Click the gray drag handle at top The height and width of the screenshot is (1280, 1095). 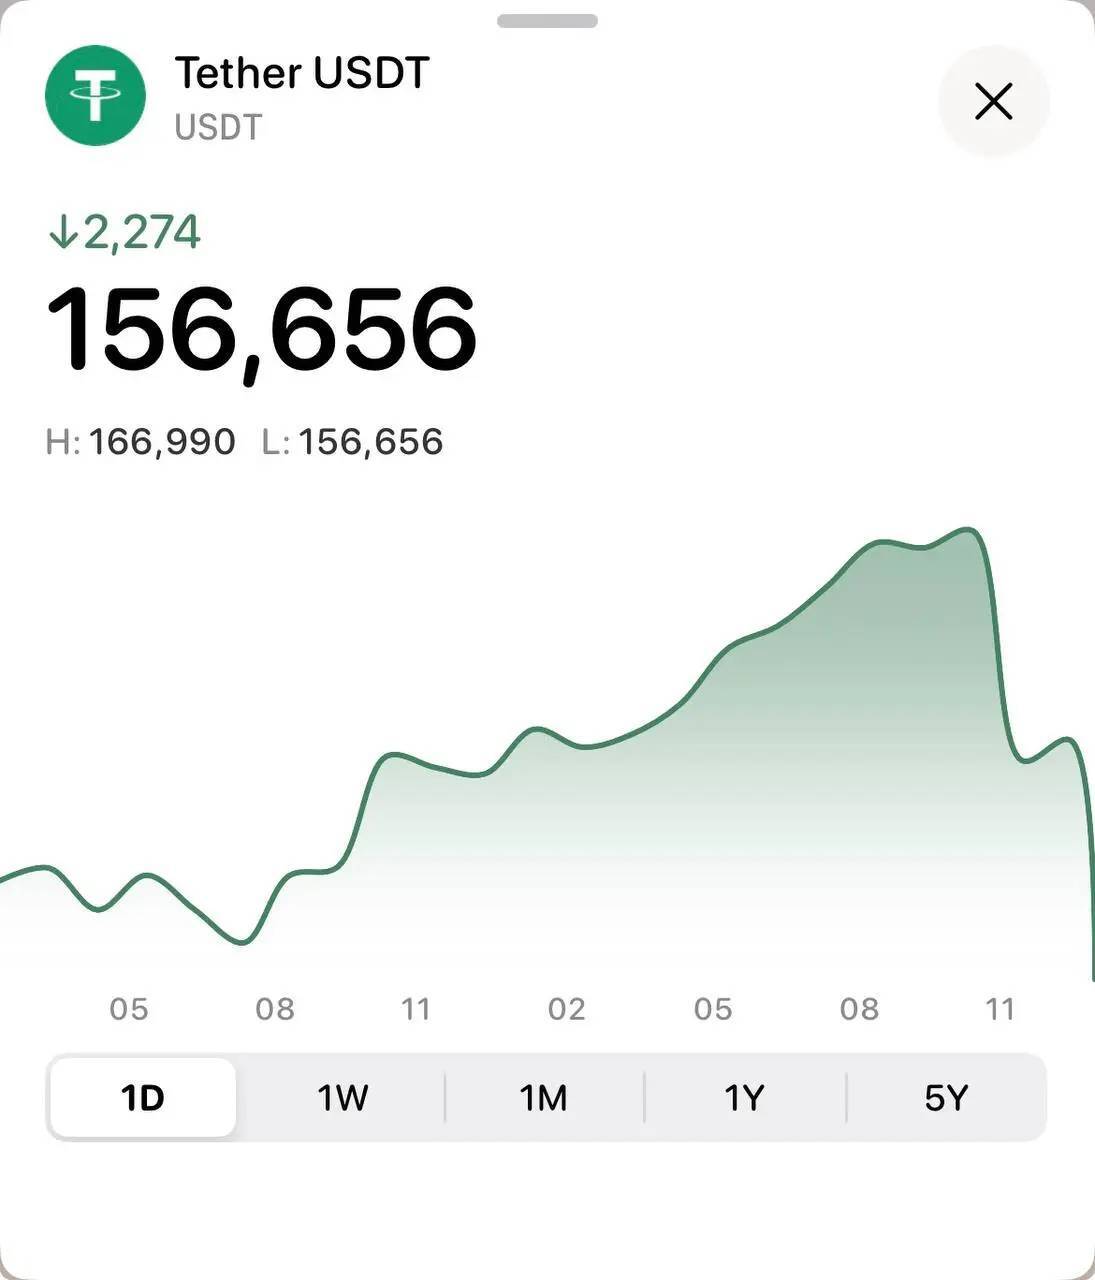pyautogui.click(x=547, y=21)
